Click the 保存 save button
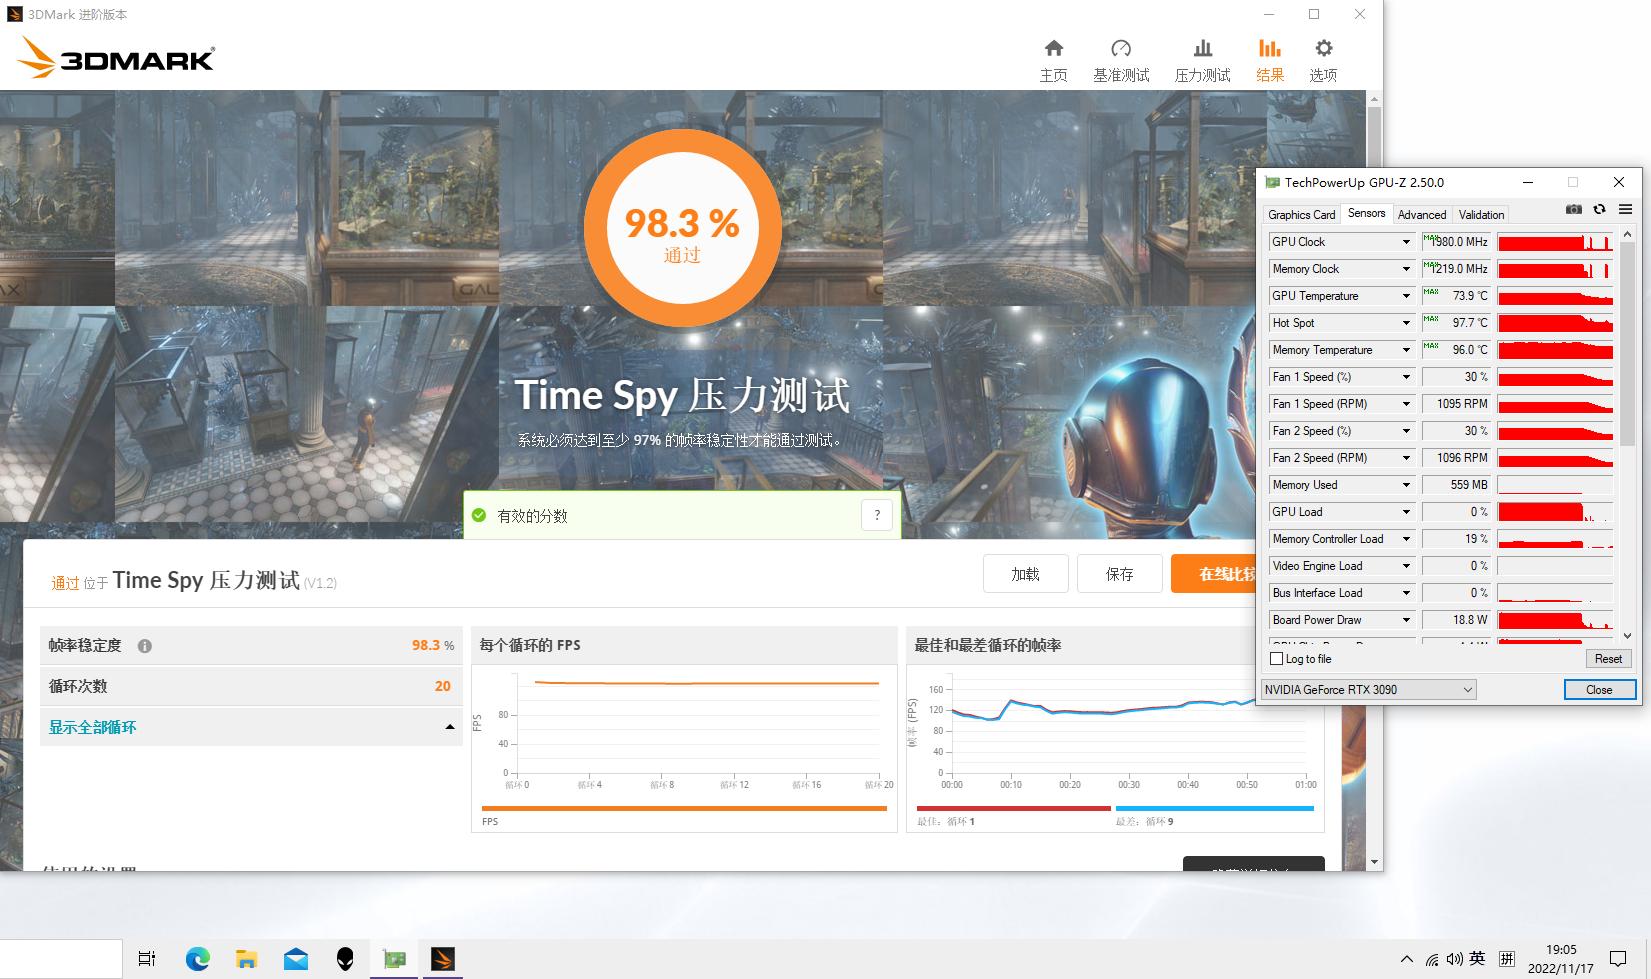 pos(1120,574)
